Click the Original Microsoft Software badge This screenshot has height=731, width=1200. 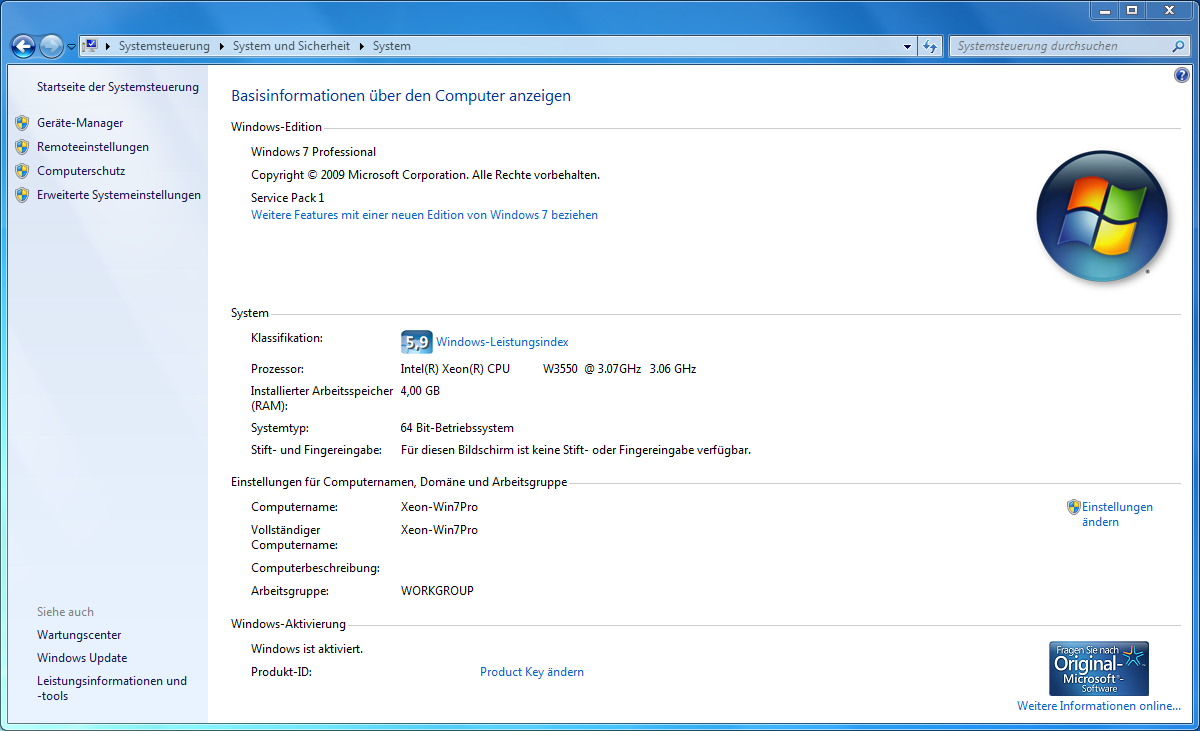pos(1099,669)
